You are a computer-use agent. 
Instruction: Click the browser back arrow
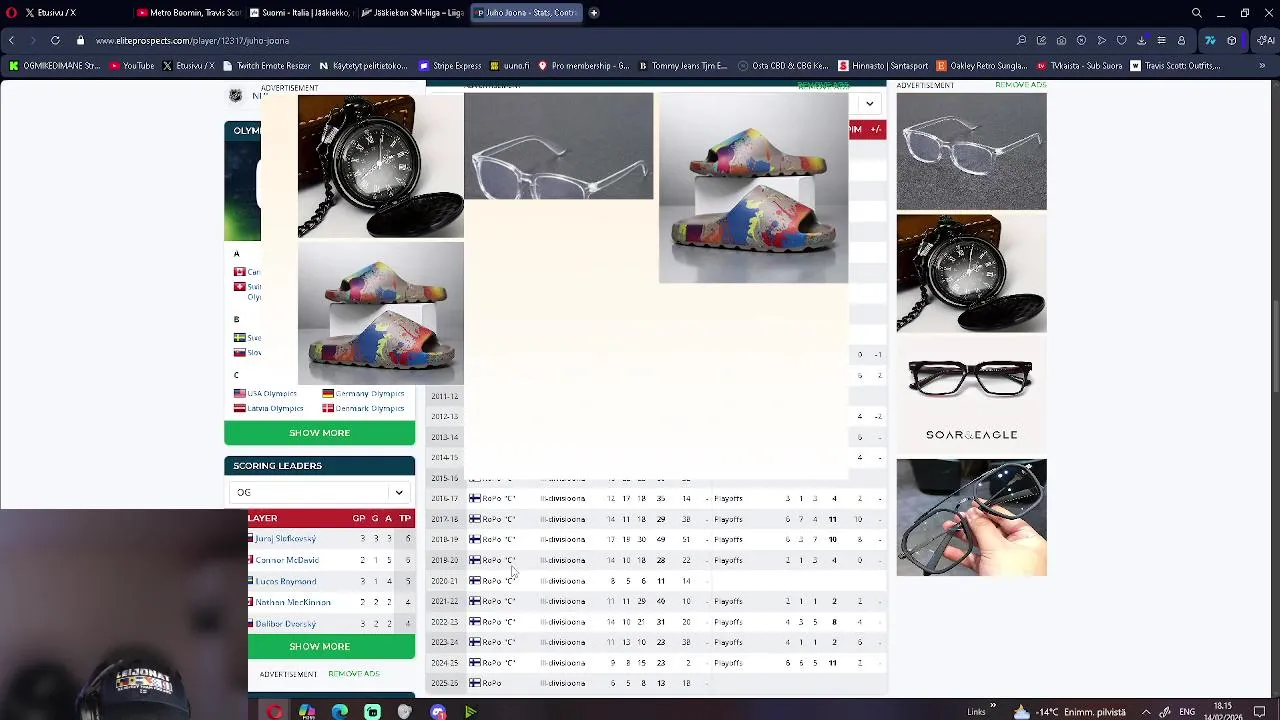(x=11, y=40)
